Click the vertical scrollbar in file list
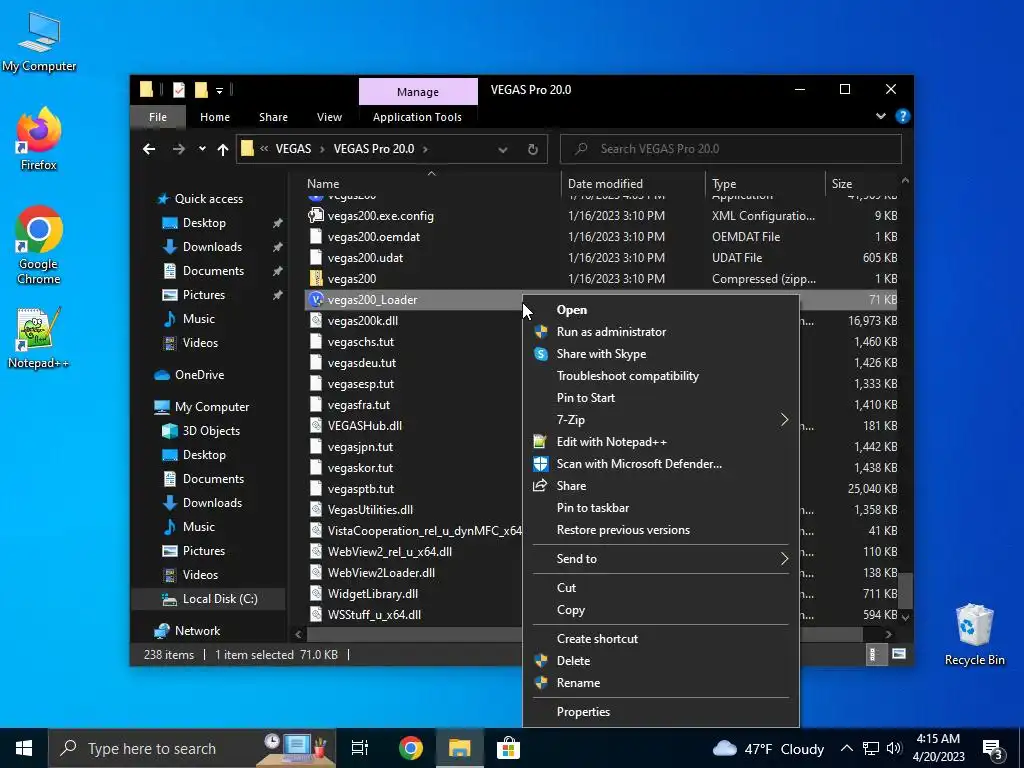This screenshot has width=1024, height=768. pos(904,589)
